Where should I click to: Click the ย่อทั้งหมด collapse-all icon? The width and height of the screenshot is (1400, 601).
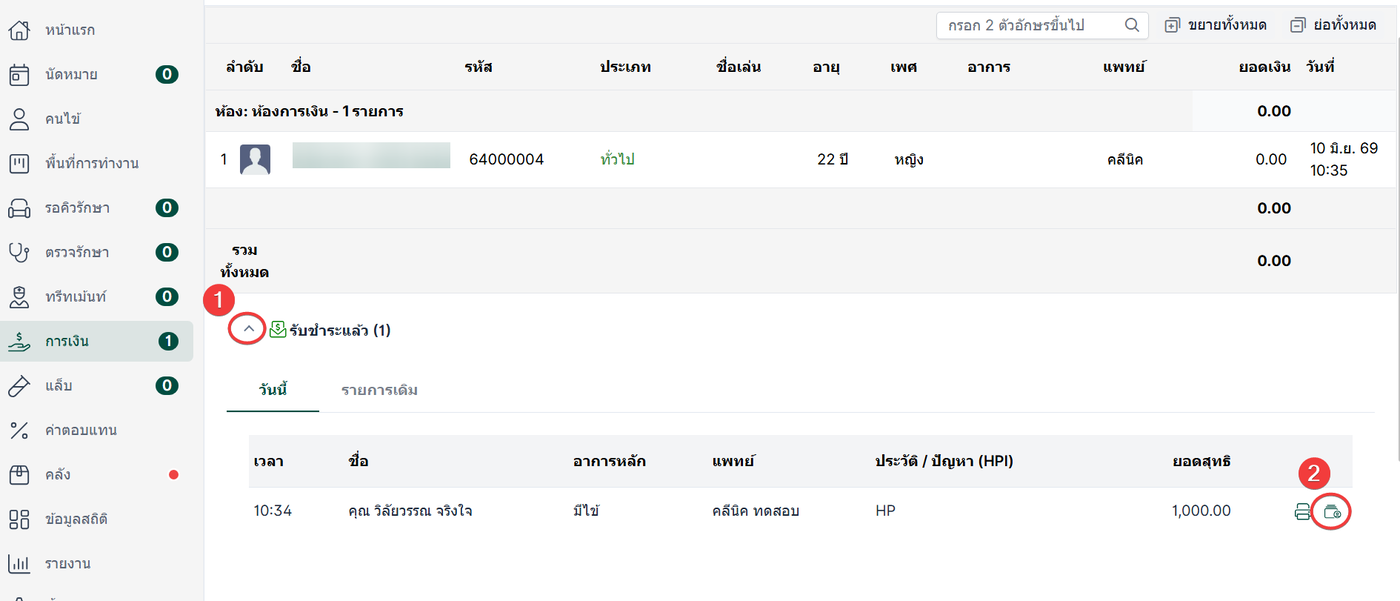click(1298, 25)
